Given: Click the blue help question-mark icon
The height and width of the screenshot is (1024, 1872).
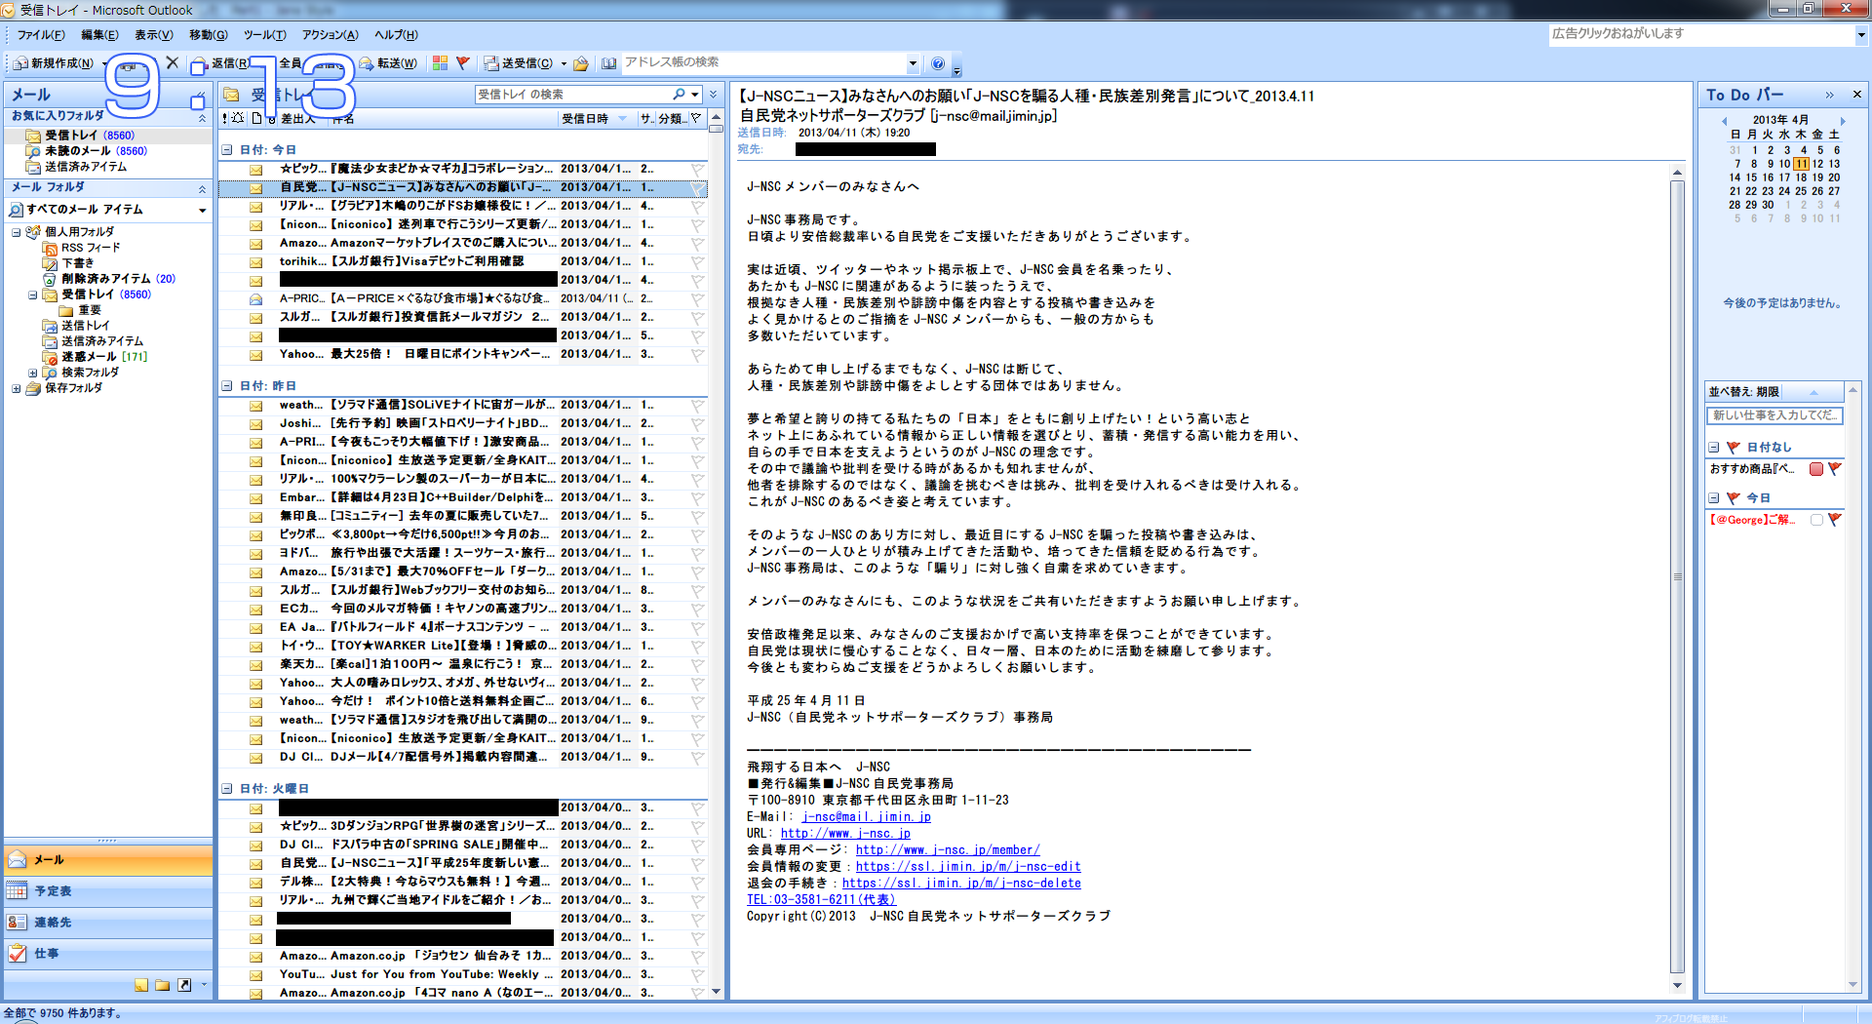Looking at the screenshot, I should tap(938, 63).
